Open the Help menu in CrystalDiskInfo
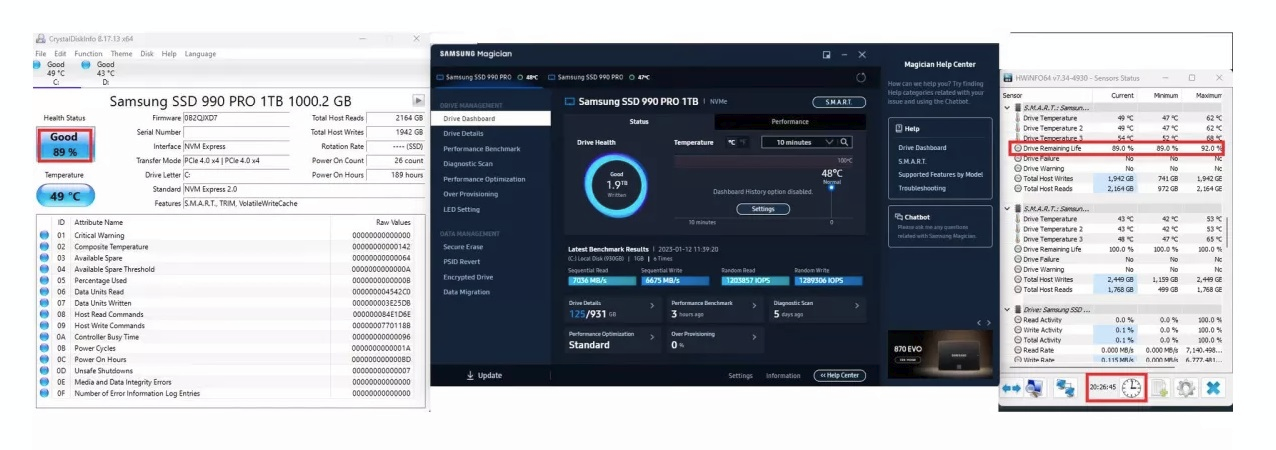The width and height of the screenshot is (1276, 450). tap(169, 54)
